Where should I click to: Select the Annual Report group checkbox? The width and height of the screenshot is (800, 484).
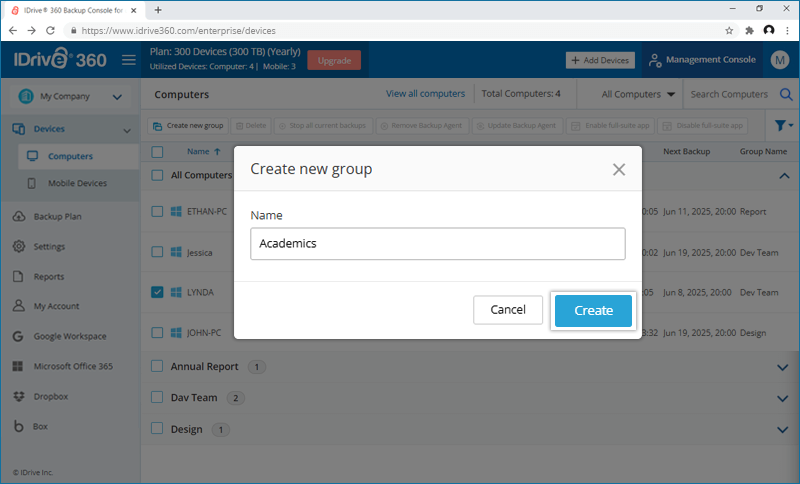pyautogui.click(x=157, y=367)
